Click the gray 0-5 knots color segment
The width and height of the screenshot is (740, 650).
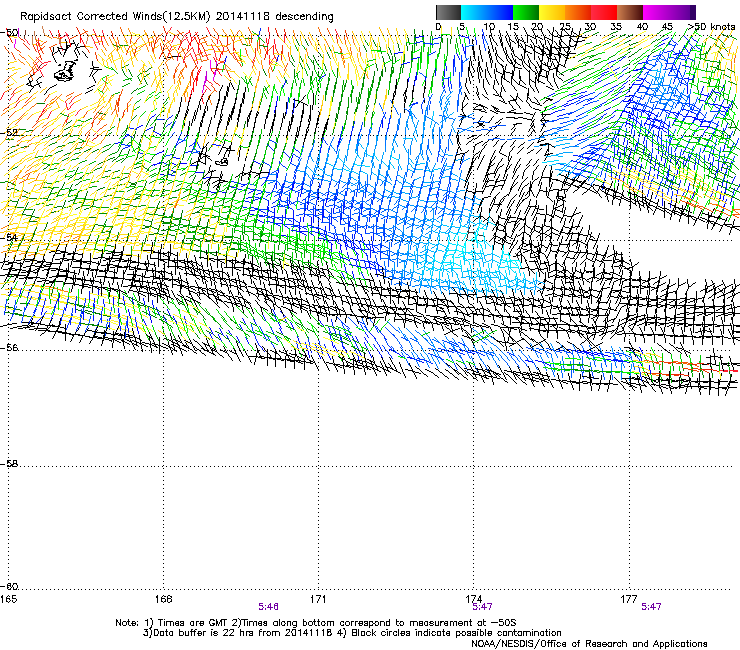(x=448, y=12)
